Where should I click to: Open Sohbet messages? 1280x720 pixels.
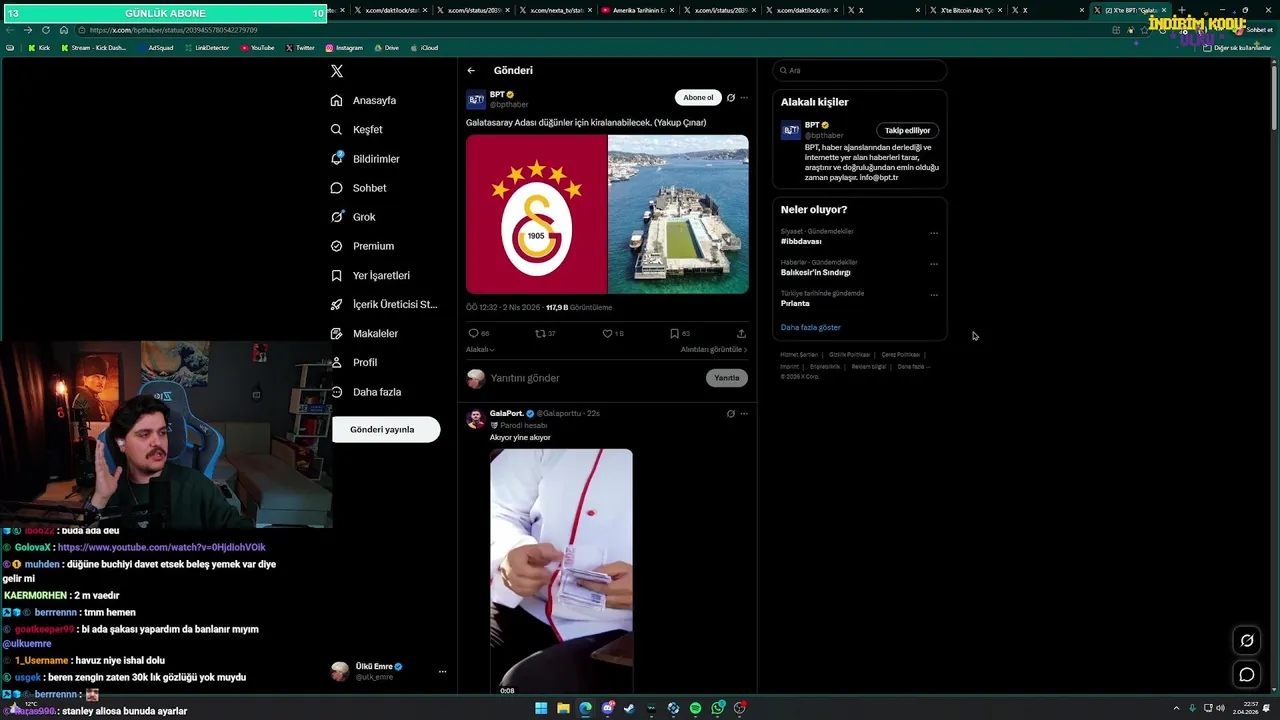[x=358, y=188]
